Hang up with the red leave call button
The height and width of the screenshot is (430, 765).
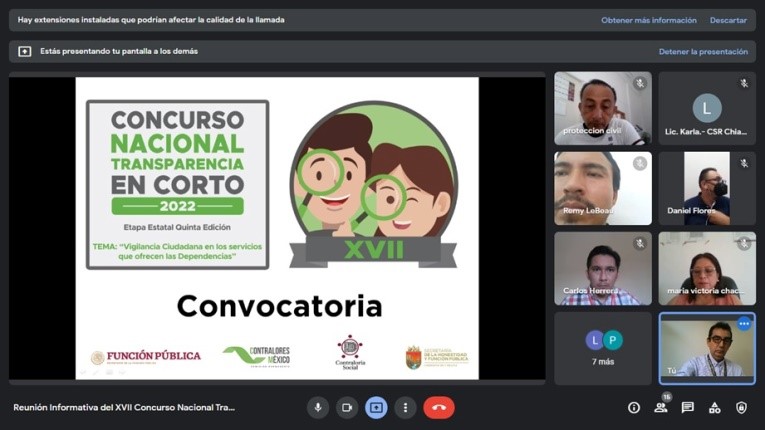coord(439,408)
